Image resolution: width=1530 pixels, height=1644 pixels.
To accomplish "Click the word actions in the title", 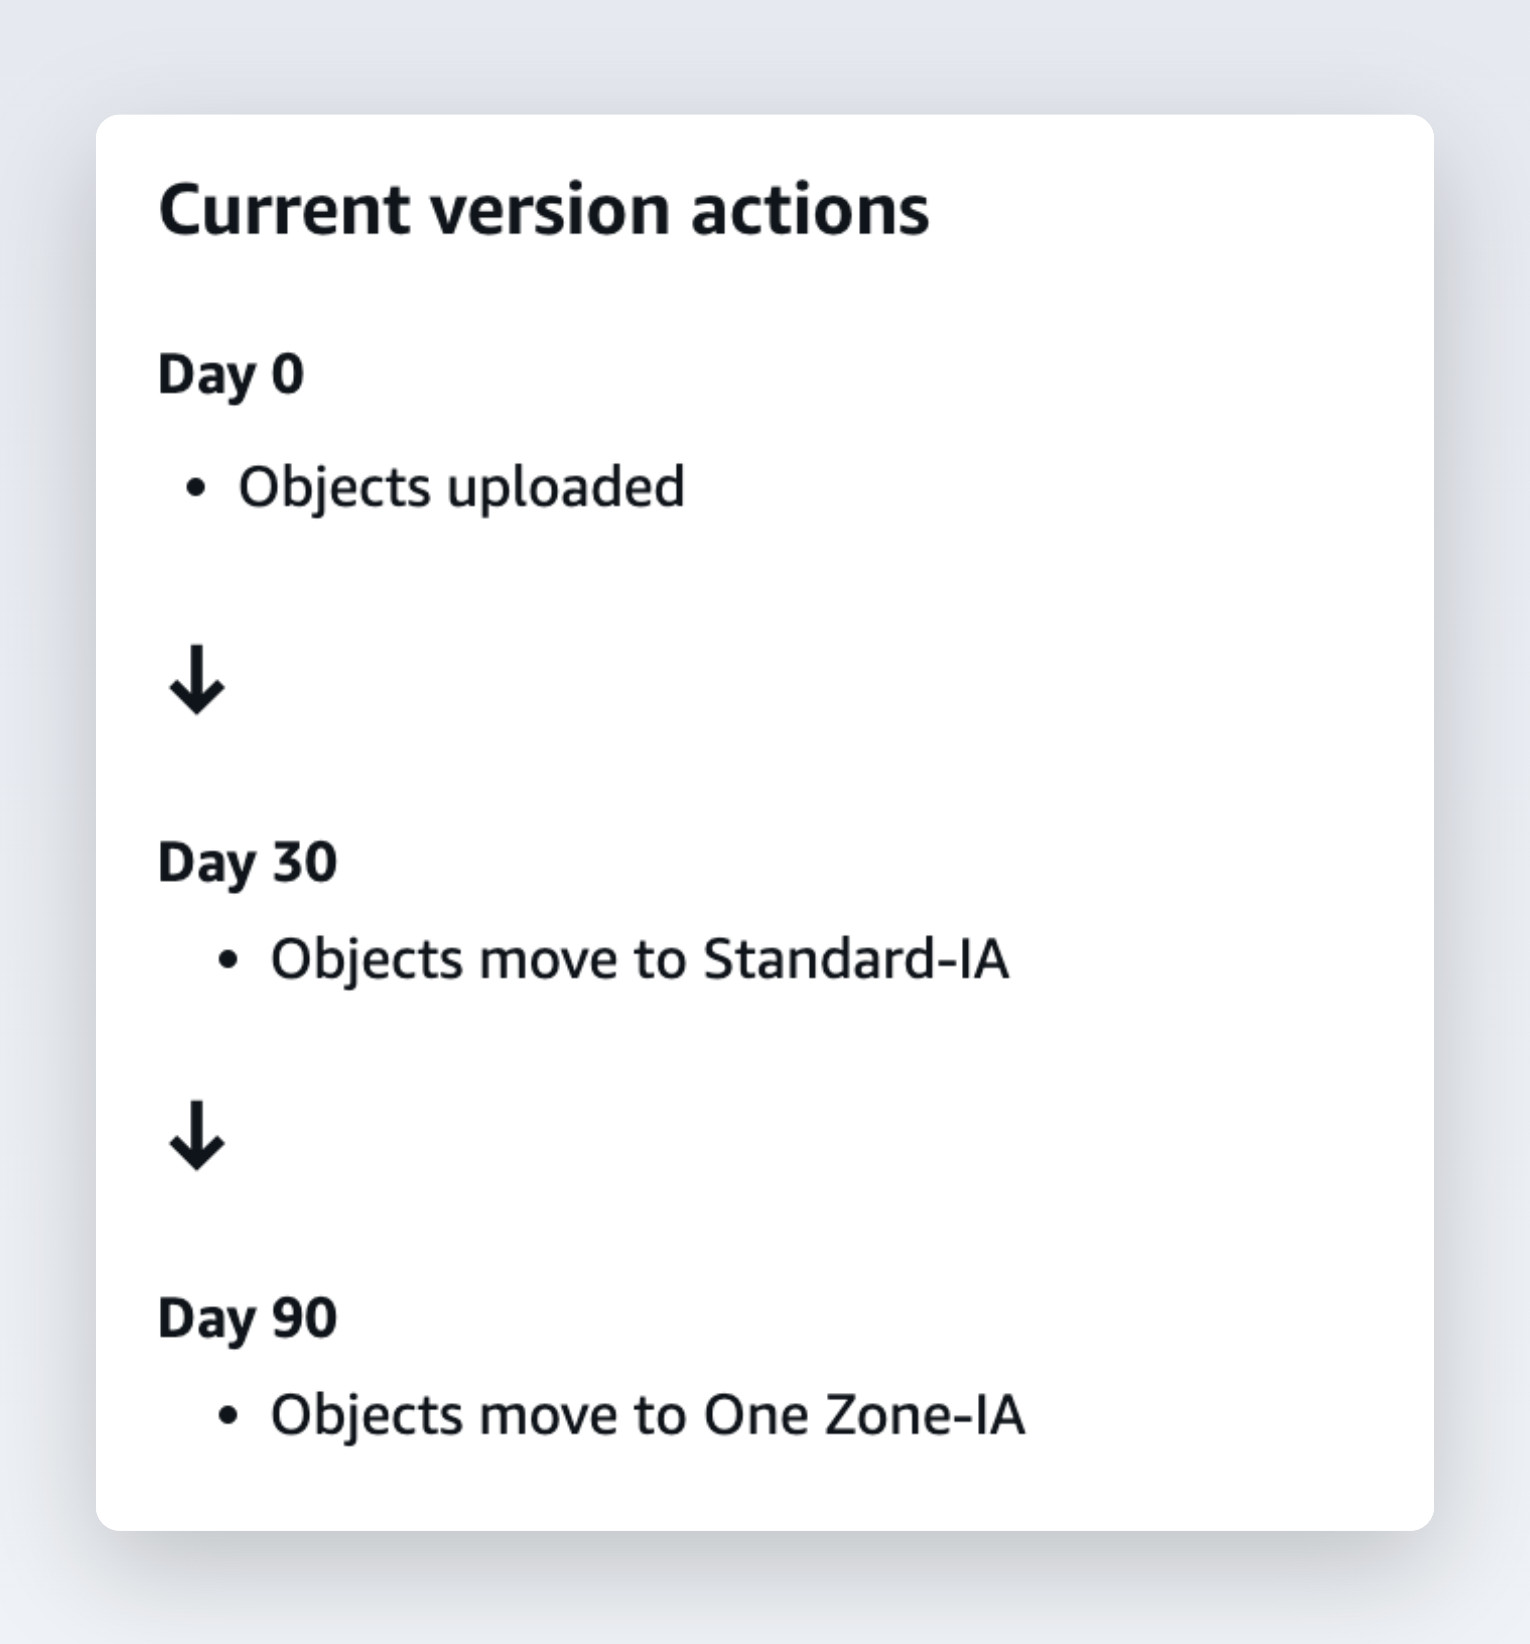I will [810, 211].
